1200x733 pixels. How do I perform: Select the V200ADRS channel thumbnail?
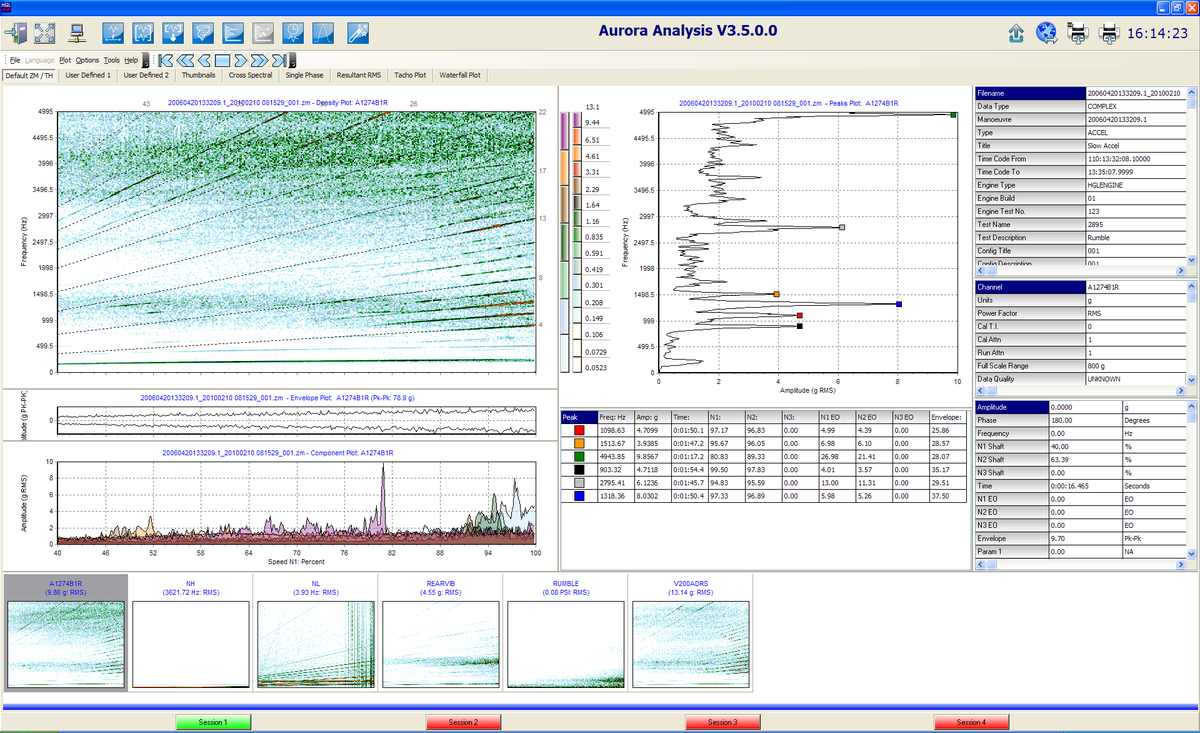pos(690,631)
